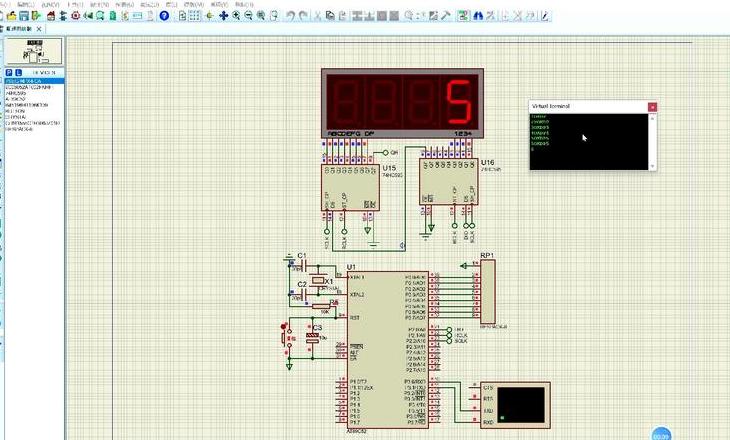
Task: Toggle the grid display icon
Action: click(195, 16)
